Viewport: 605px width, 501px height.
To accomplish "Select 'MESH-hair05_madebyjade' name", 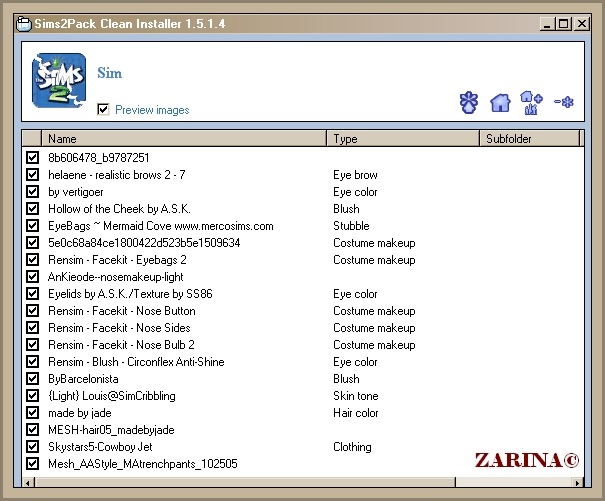I will [x=111, y=430].
